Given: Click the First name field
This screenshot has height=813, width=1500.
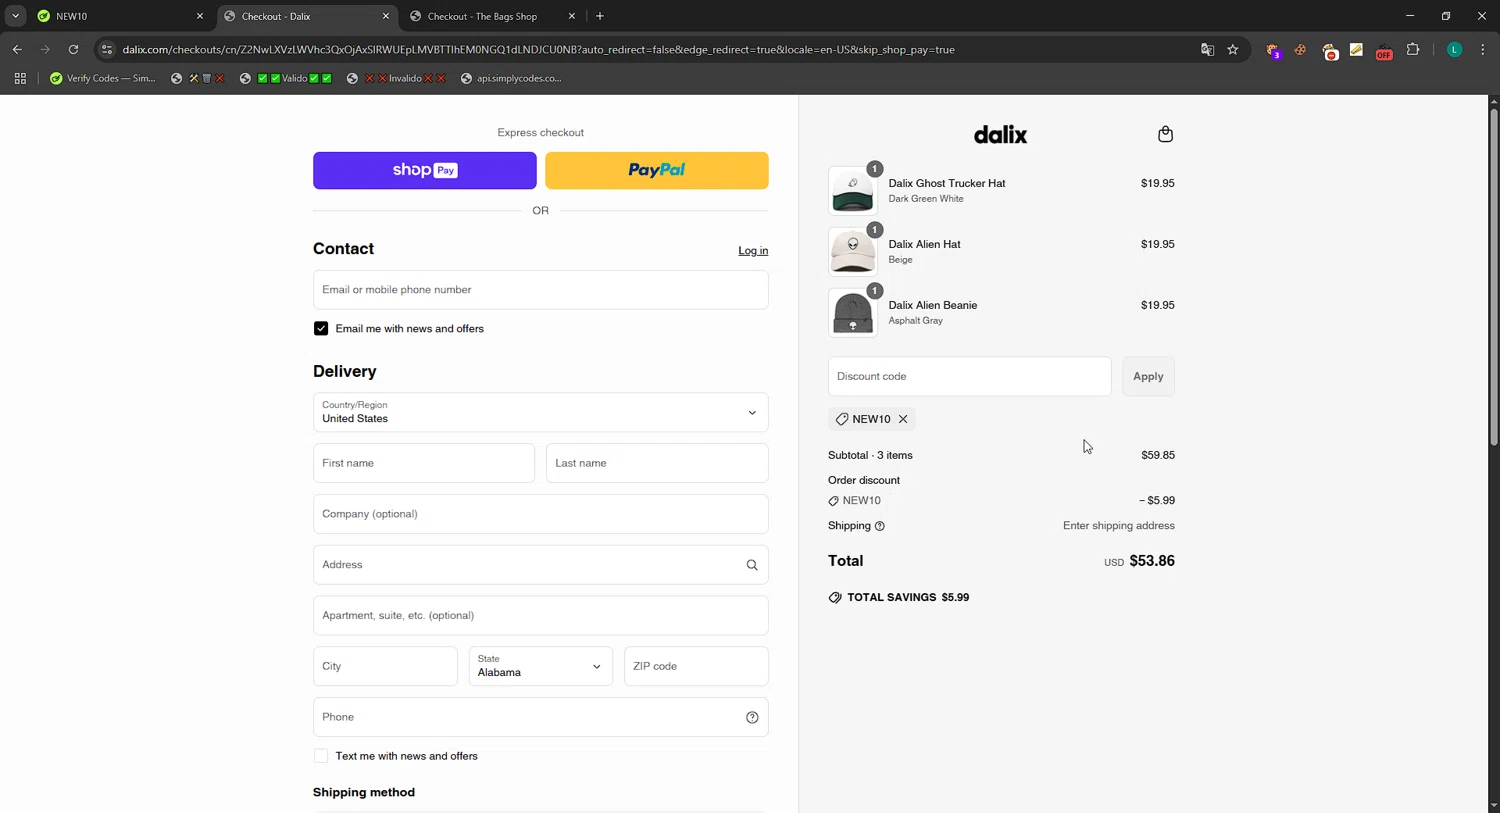Looking at the screenshot, I should click(x=424, y=463).
